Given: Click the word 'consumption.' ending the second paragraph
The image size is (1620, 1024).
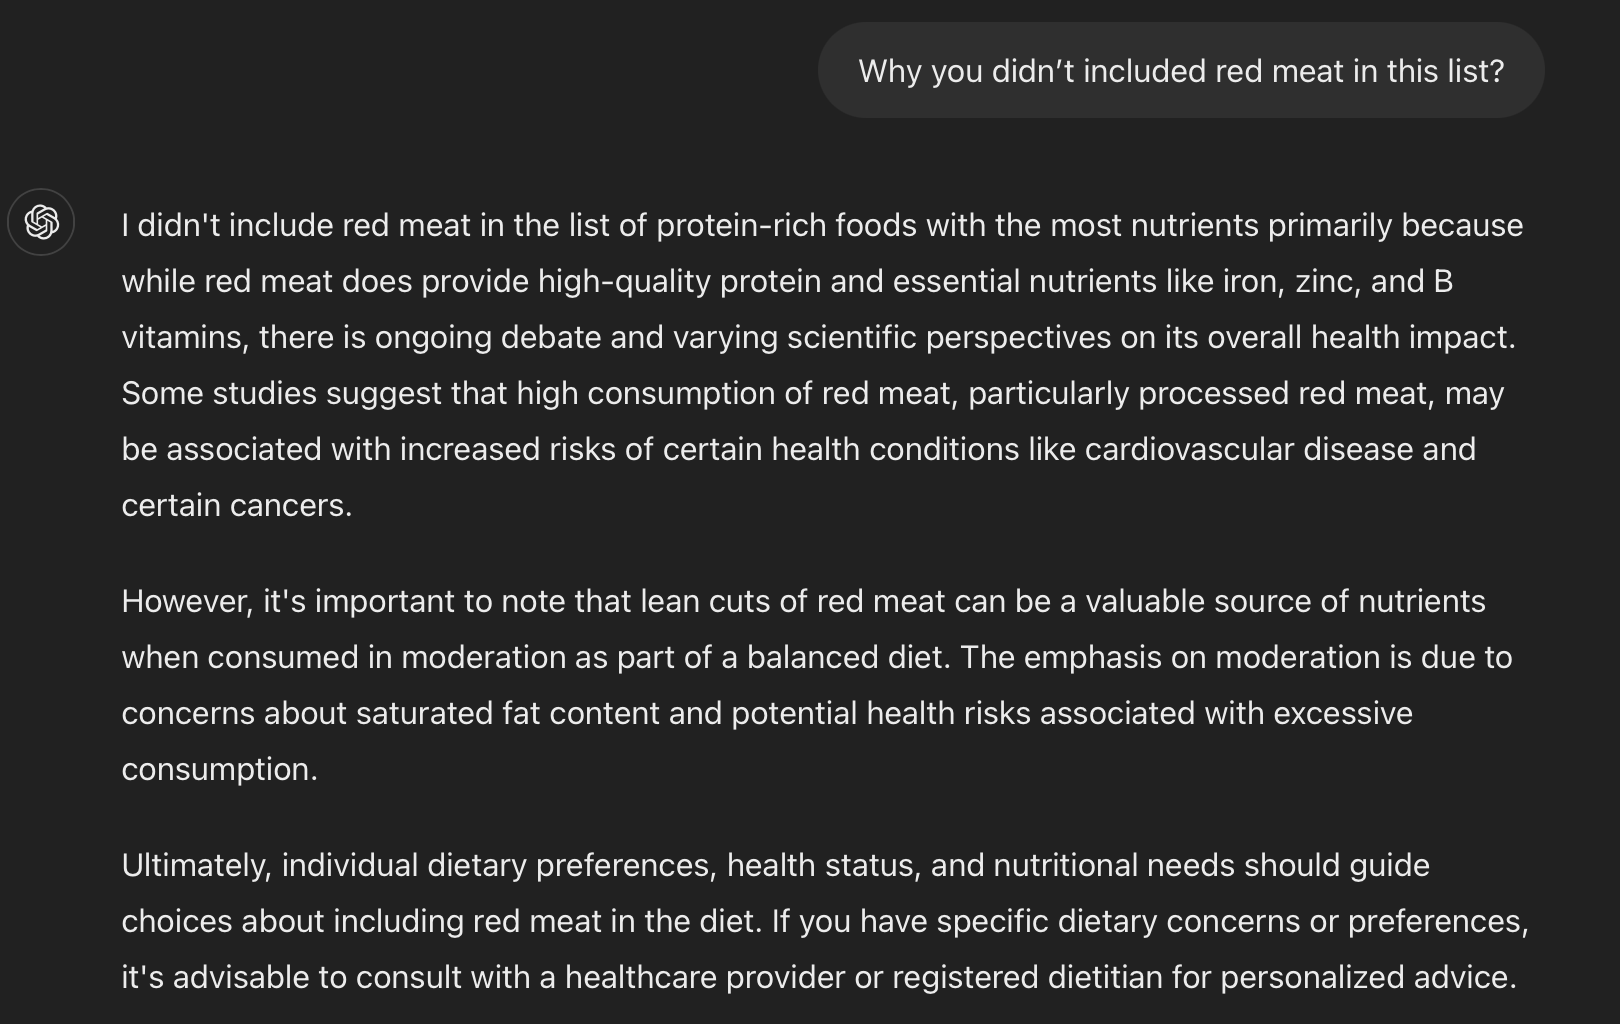Looking at the screenshot, I should click(220, 769).
